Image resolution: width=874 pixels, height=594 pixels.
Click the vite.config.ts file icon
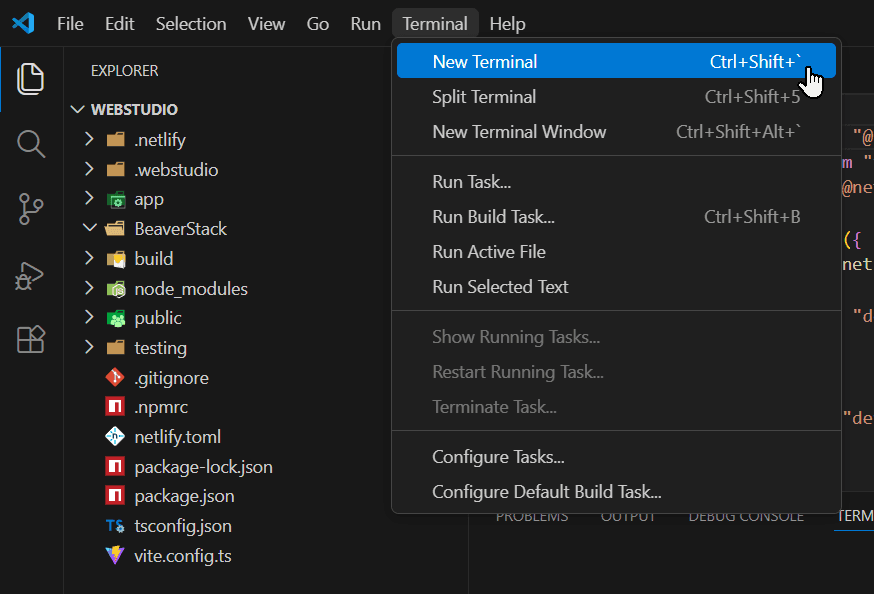[x=115, y=556]
